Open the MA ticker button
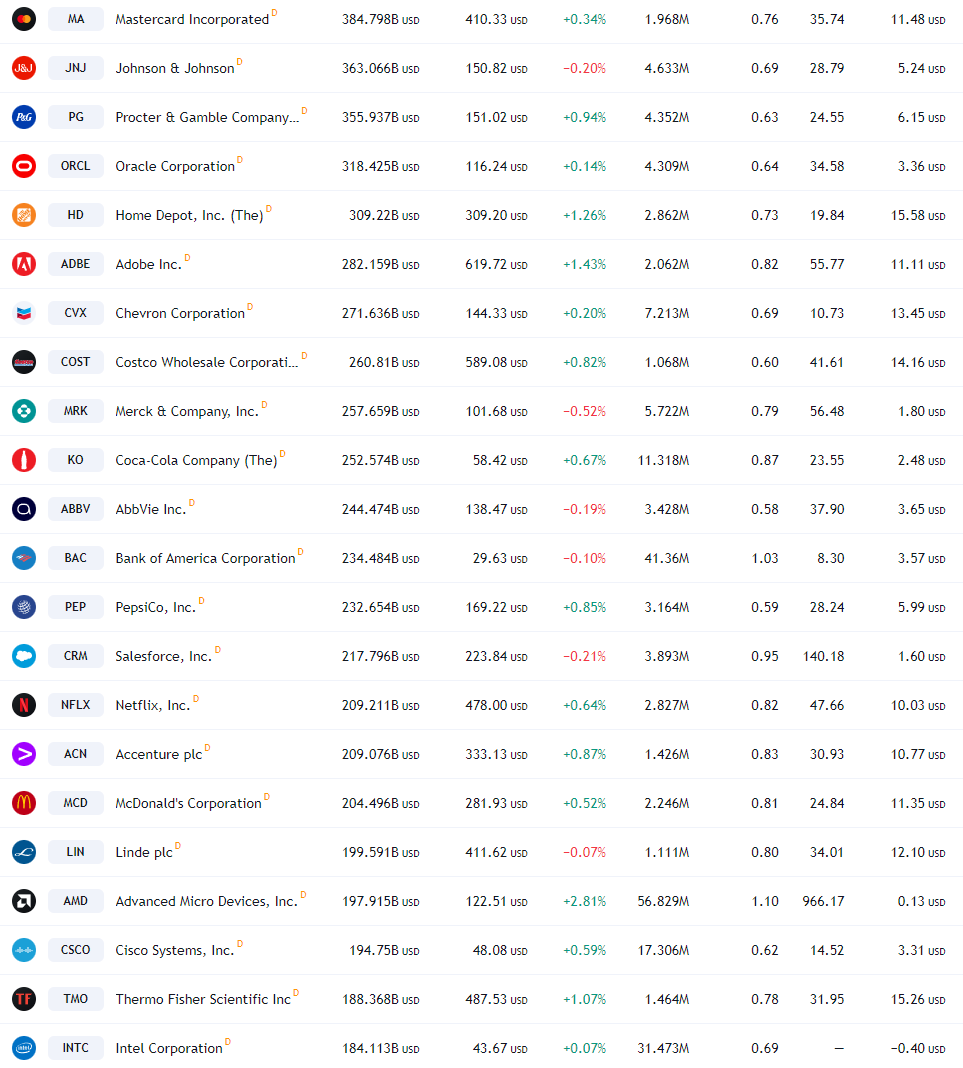Viewport: 963px width, 1068px height. 76,19
